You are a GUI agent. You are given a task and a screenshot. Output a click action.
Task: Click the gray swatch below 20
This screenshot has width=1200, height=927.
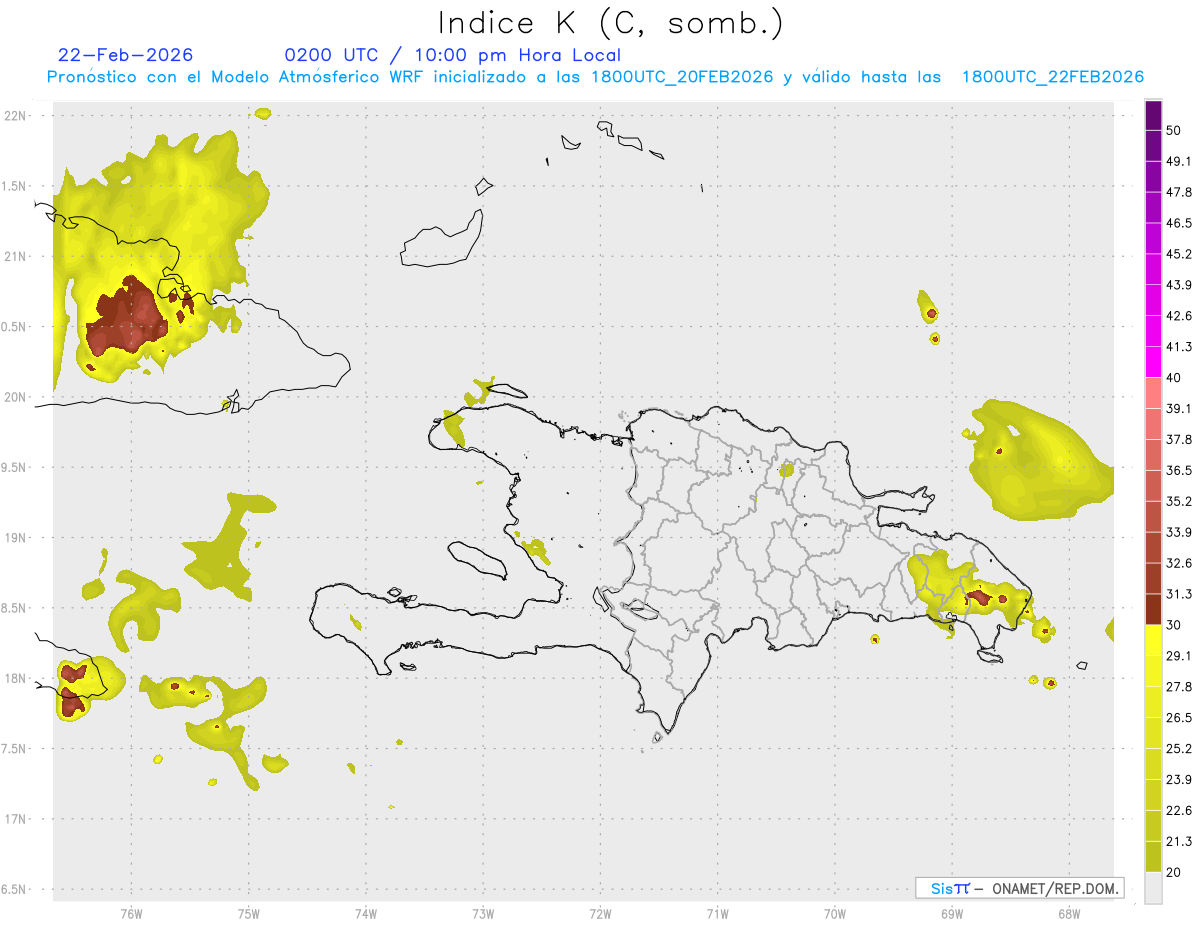pos(1153,888)
